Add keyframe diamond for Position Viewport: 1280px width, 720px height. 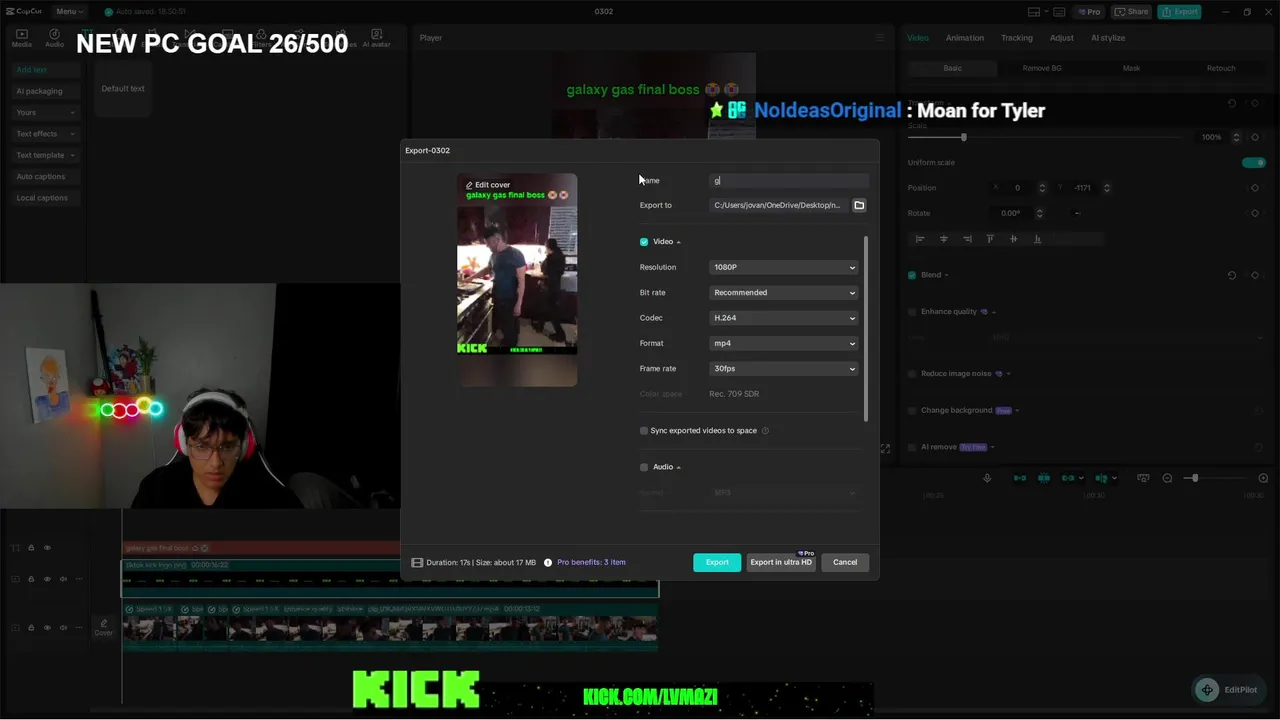pos(1255,188)
